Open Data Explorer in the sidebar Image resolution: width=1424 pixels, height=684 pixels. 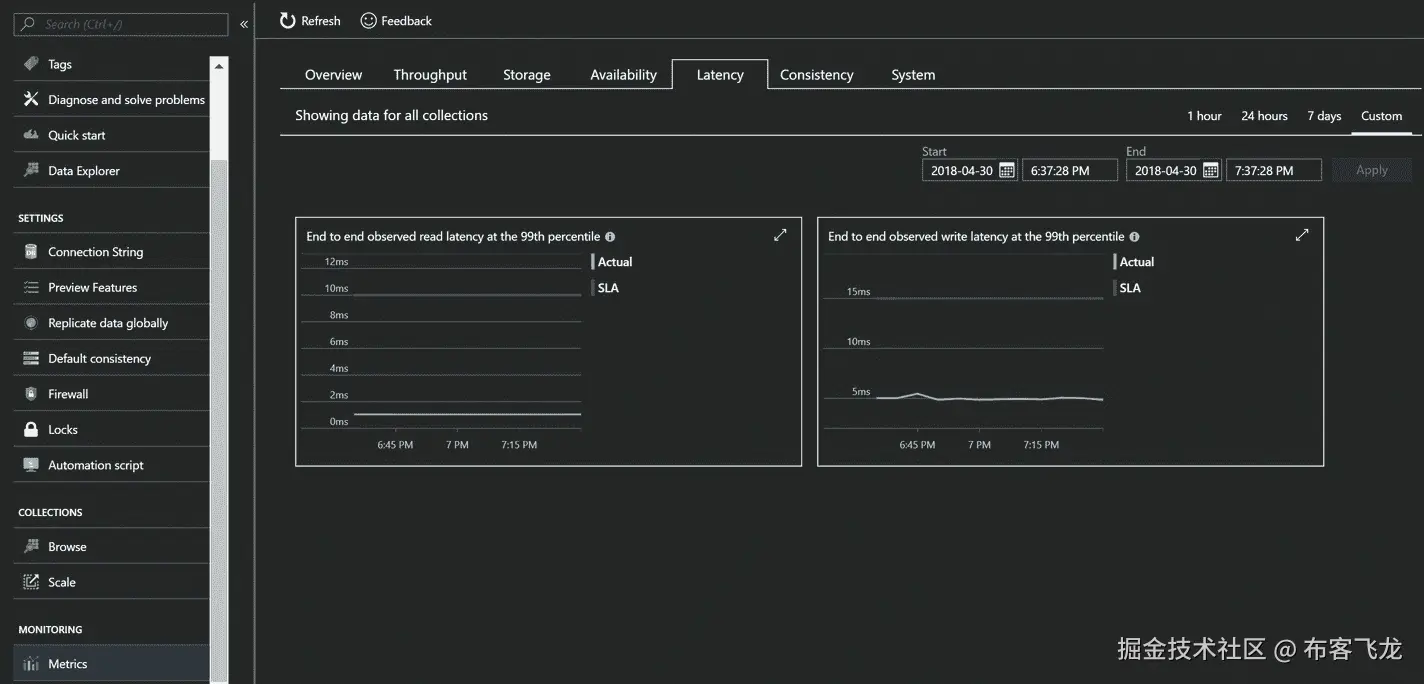tap(112, 170)
